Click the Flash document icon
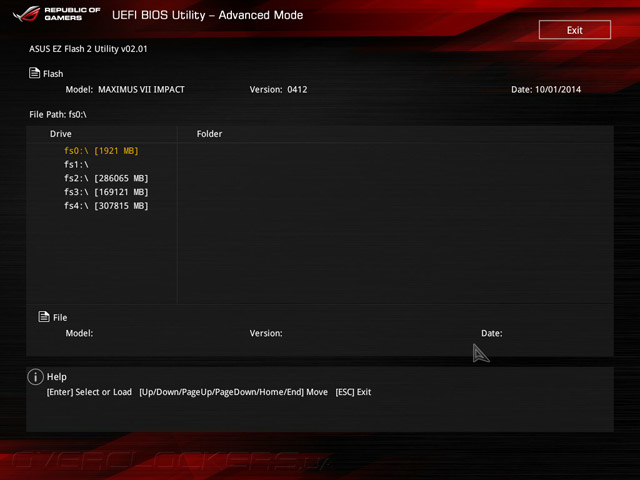The image size is (640, 480). coord(34,73)
